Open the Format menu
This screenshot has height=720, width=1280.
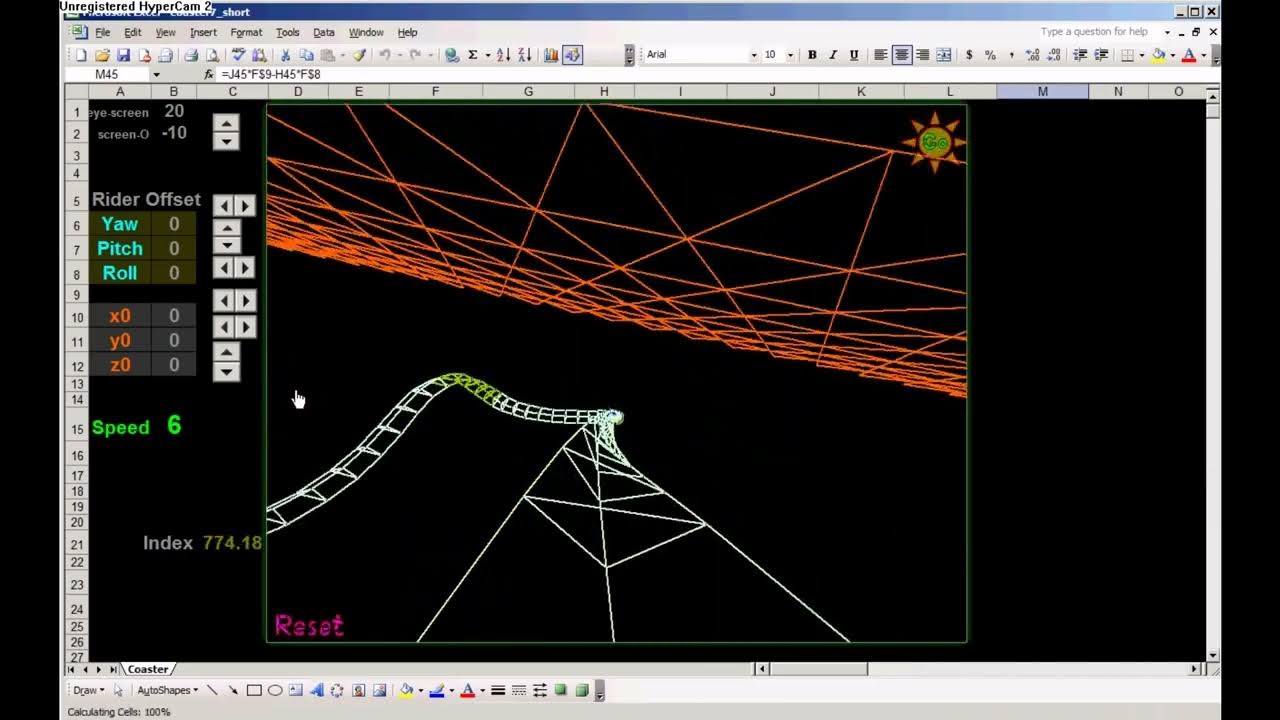246,32
